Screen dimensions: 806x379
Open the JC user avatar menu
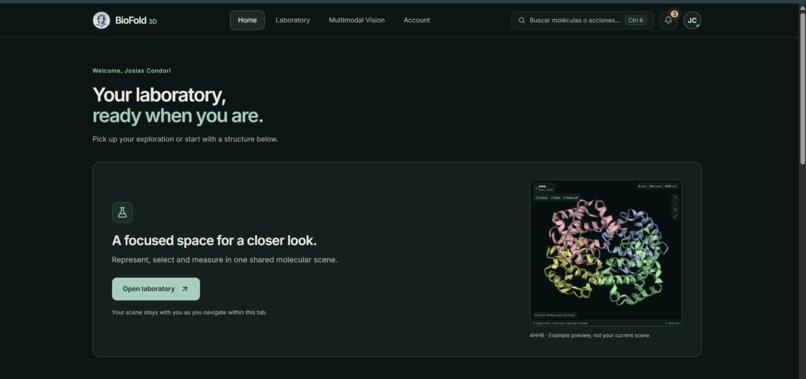point(692,20)
